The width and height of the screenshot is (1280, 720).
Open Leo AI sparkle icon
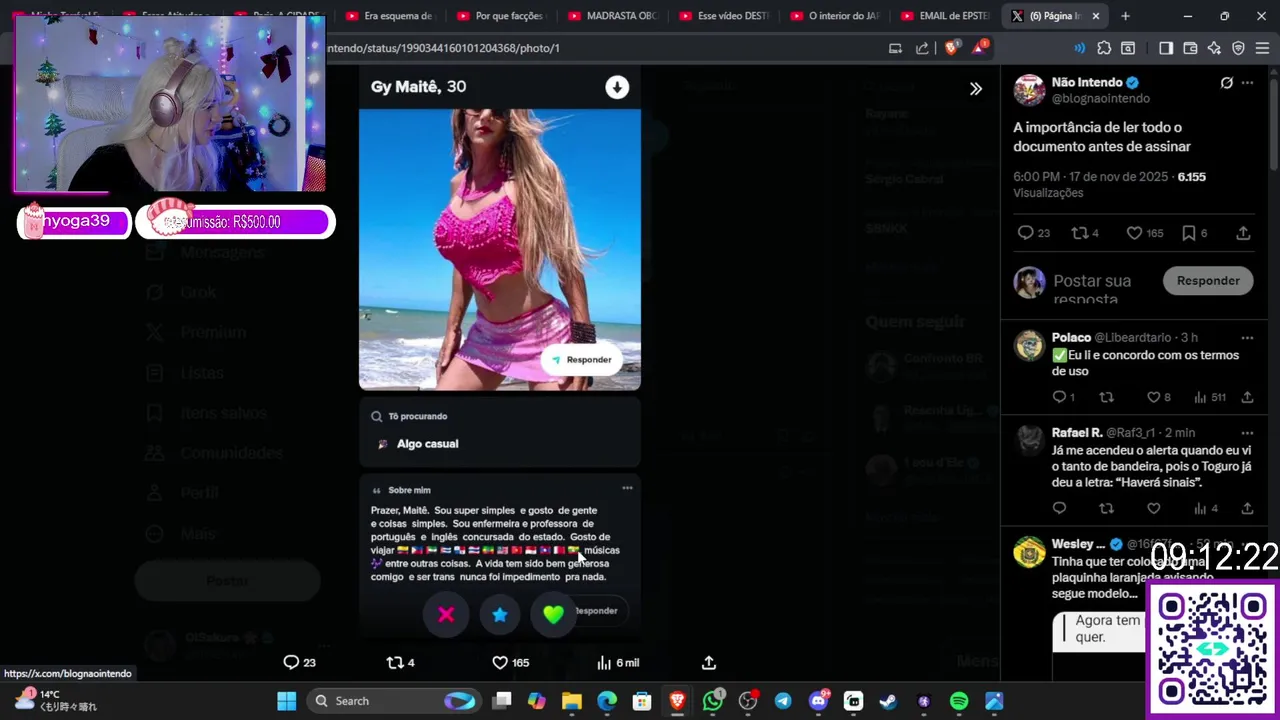(x=1214, y=48)
